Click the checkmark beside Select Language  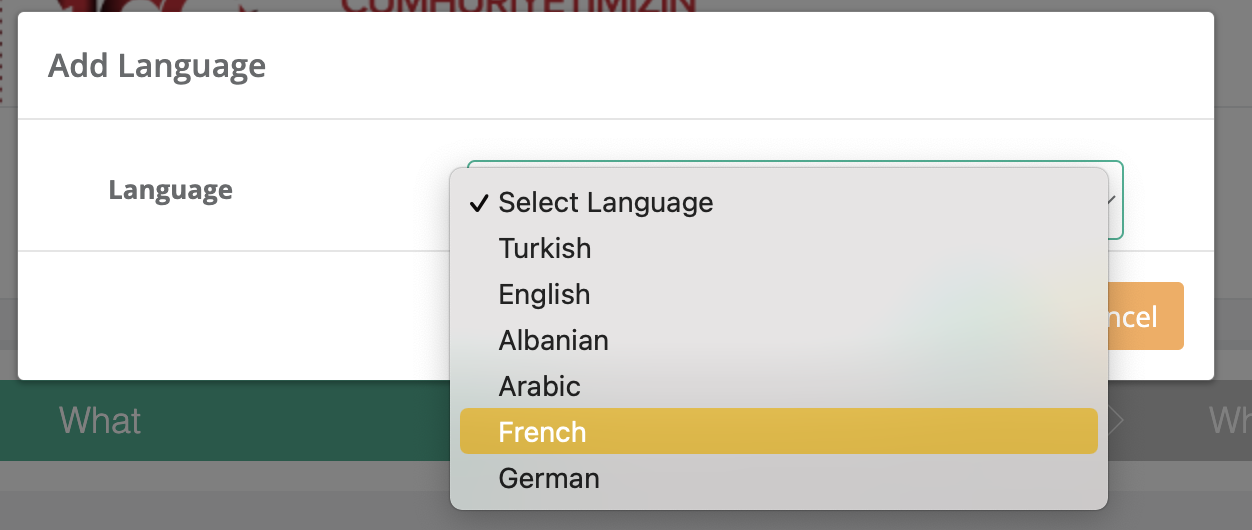pos(479,203)
